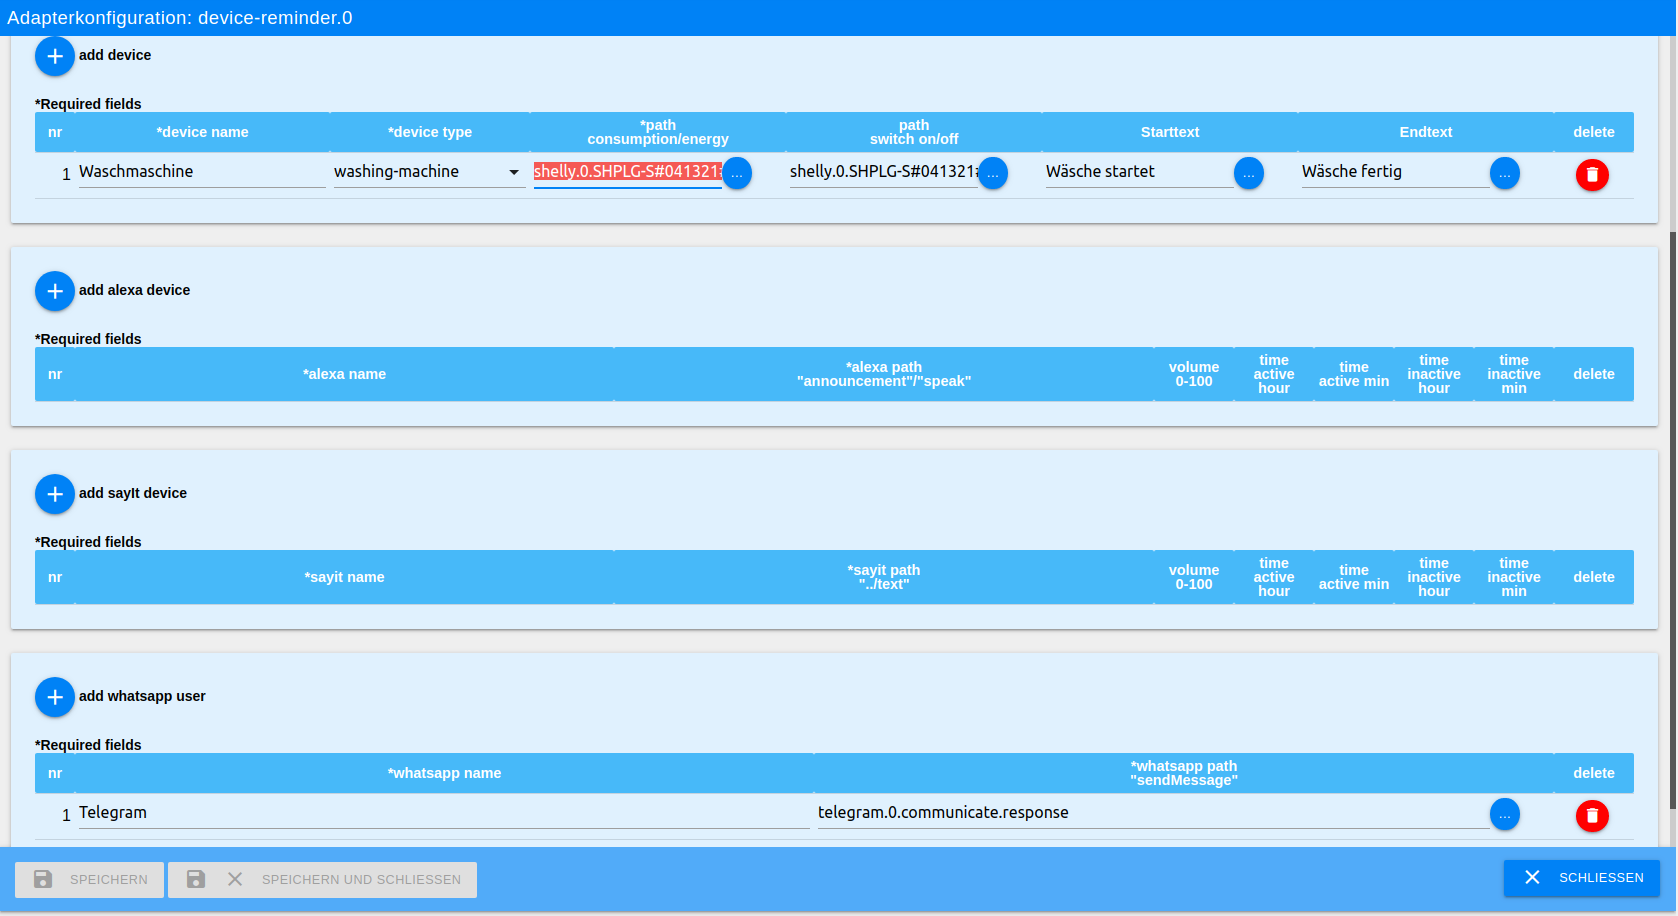1678x916 pixels.
Task: Click the *whatsapp path sendMessage header
Action: point(1184,773)
